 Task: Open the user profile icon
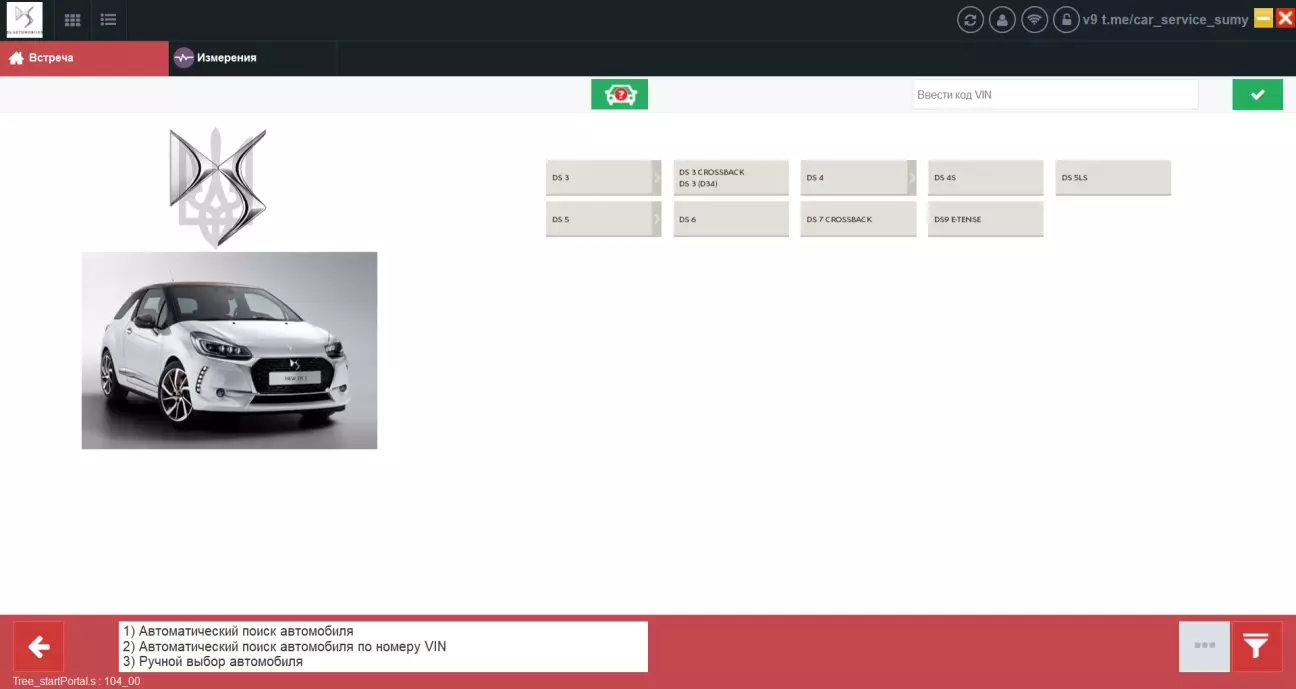pyautogui.click(x=1002, y=20)
